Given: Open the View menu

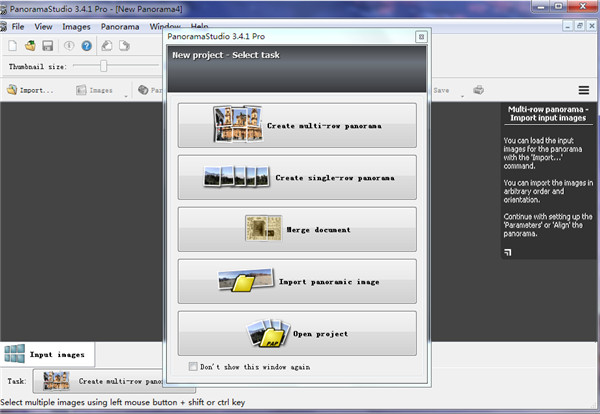Looking at the screenshot, I should (43, 26).
